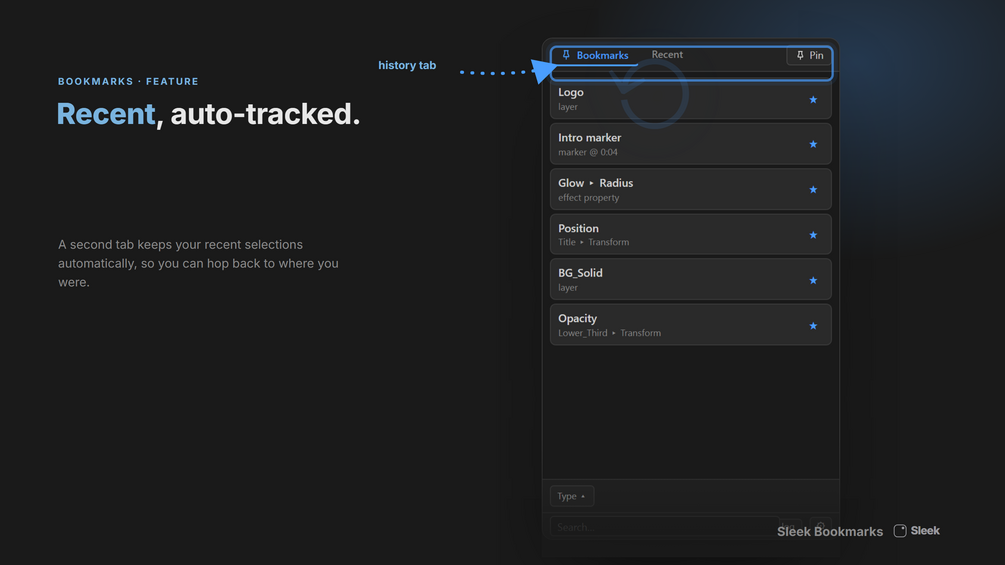This screenshot has height=565, width=1005.
Task: Click the pin icon in Bookmarks tab
Action: (566, 55)
